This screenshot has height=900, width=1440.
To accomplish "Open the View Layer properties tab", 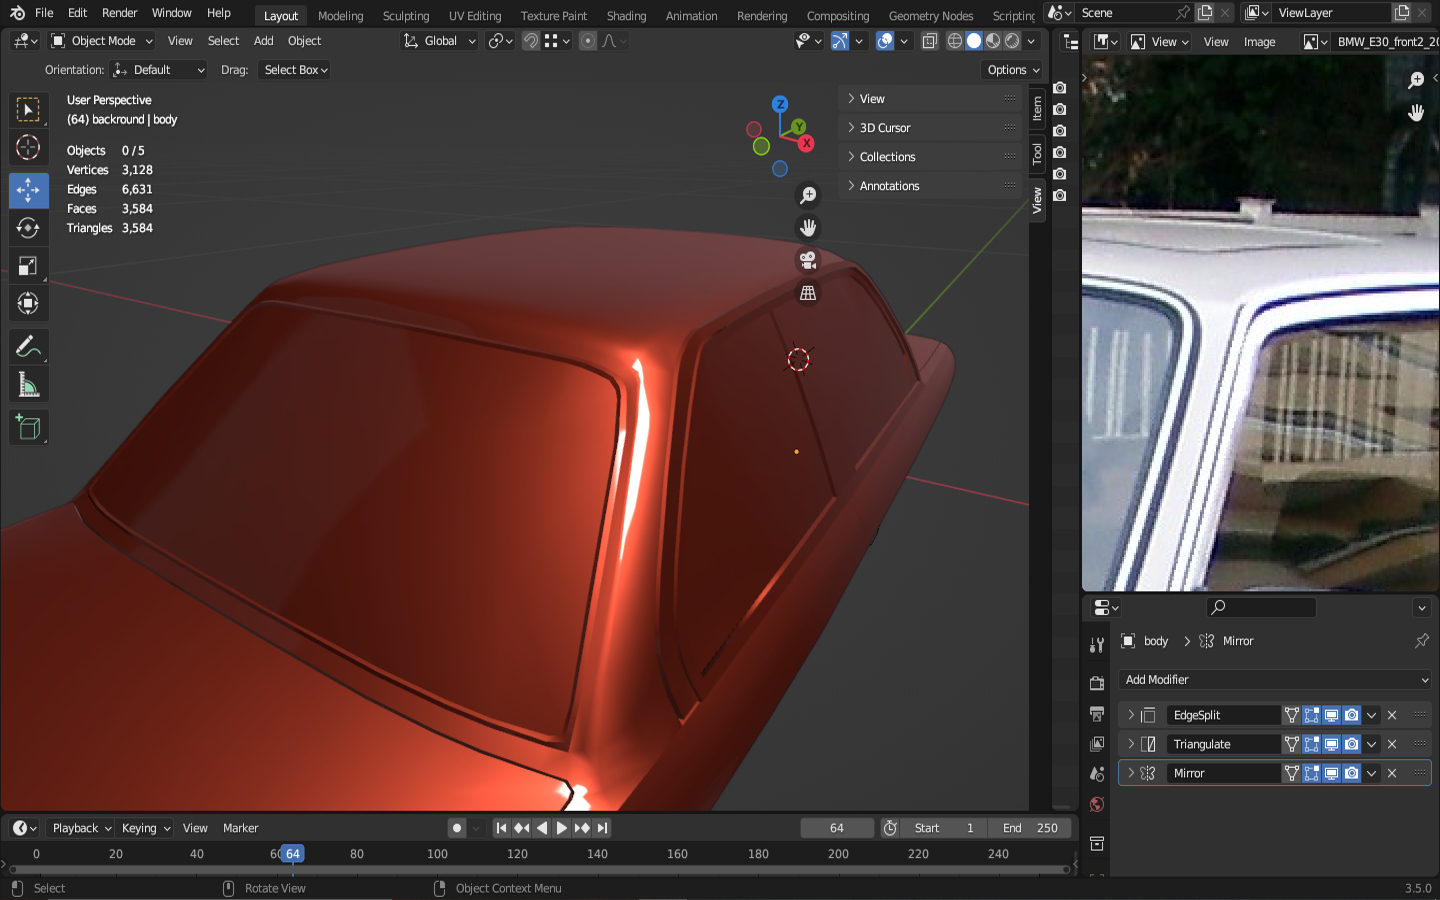I will coord(1097,744).
